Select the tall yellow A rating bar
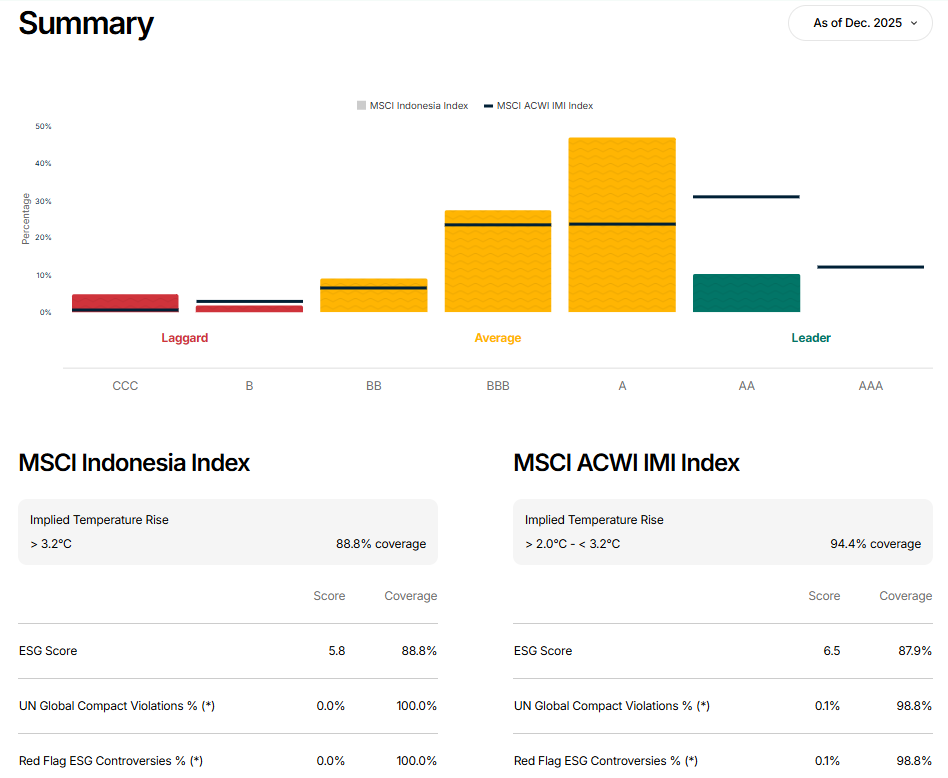The width and height of the screenshot is (948, 778). [x=622, y=225]
